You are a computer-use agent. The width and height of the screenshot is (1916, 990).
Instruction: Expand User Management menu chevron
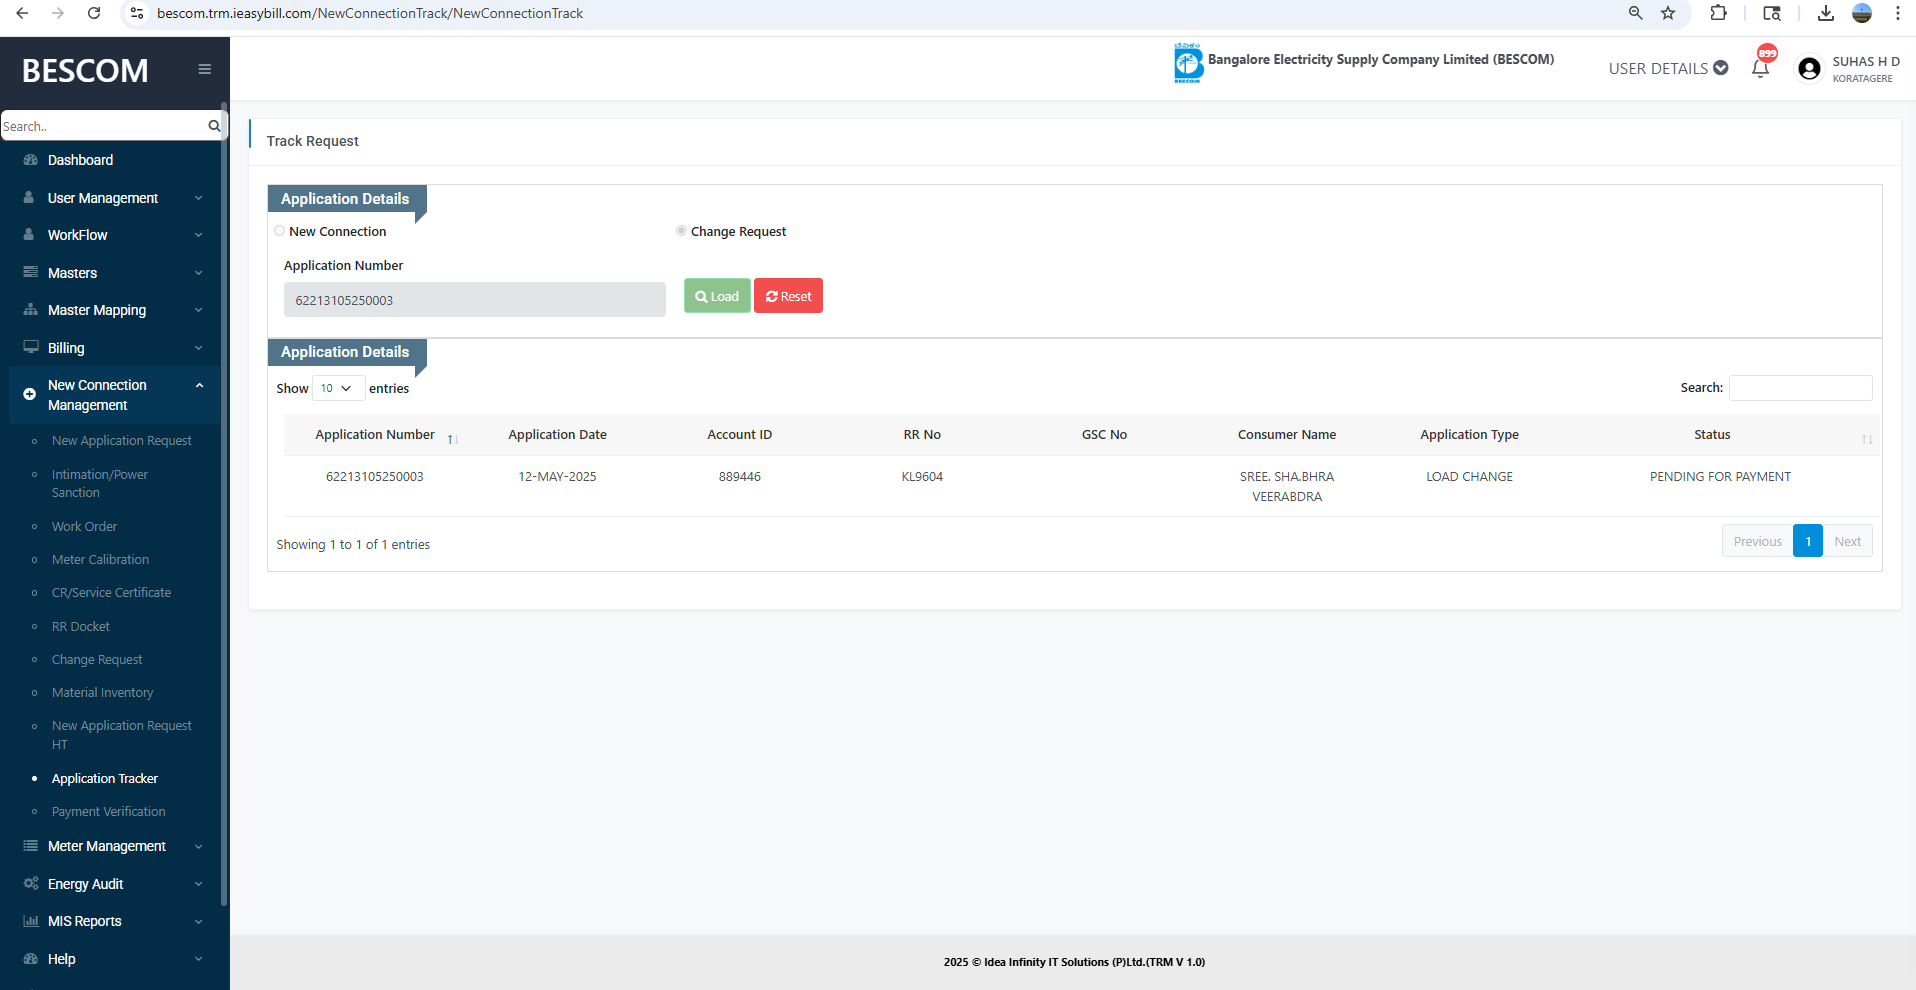(198, 198)
